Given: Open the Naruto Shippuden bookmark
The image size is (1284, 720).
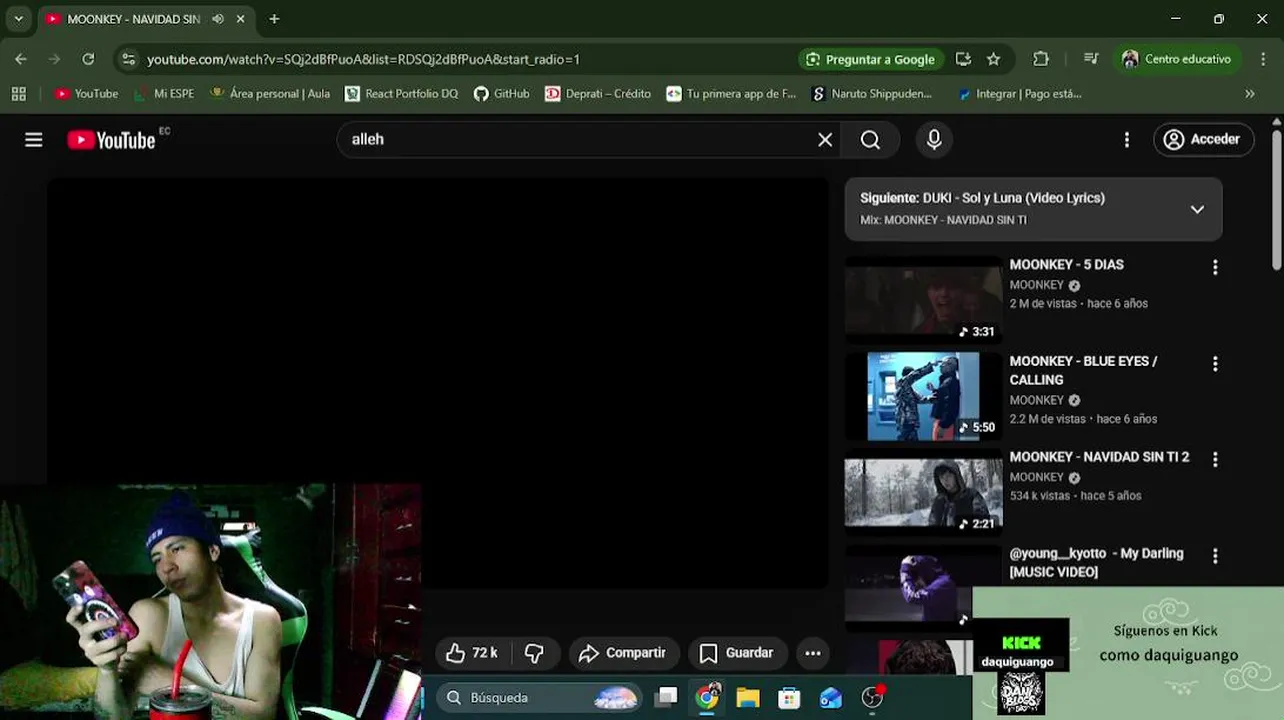Looking at the screenshot, I should (872, 94).
